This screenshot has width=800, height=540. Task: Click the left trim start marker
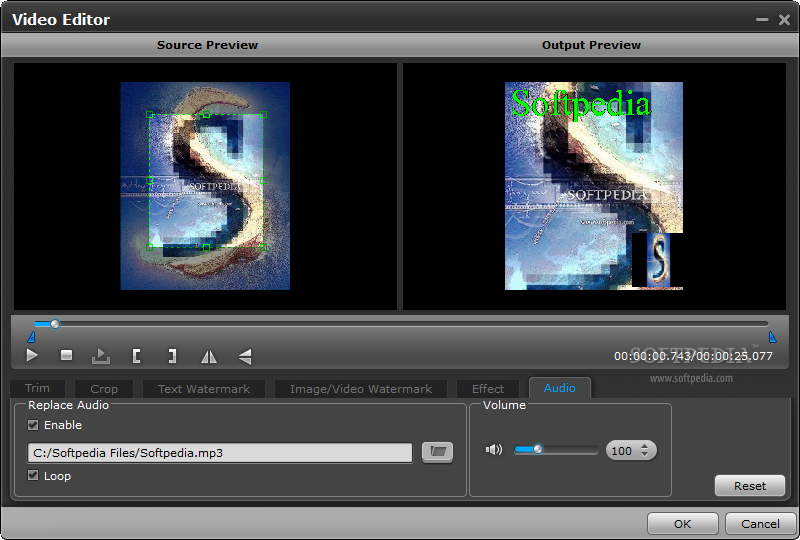click(x=31, y=337)
